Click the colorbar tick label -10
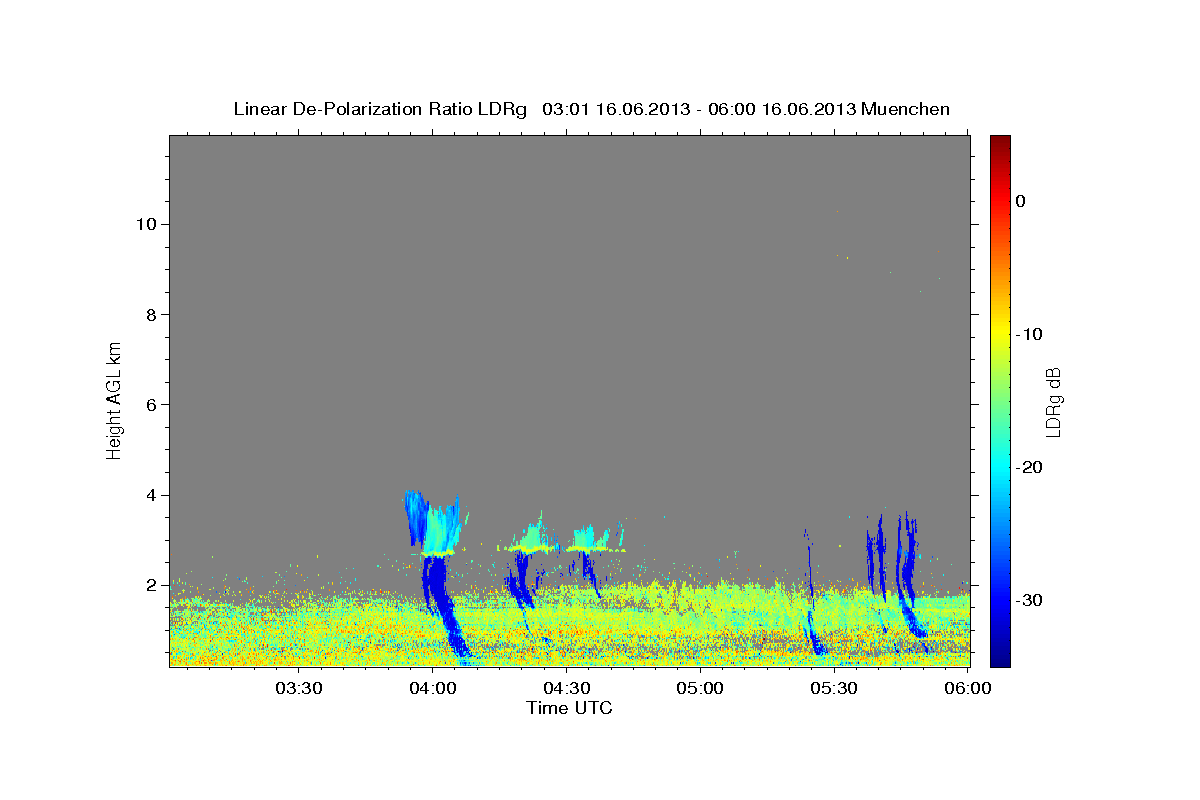This screenshot has height=800, width=1200. coord(1029,334)
